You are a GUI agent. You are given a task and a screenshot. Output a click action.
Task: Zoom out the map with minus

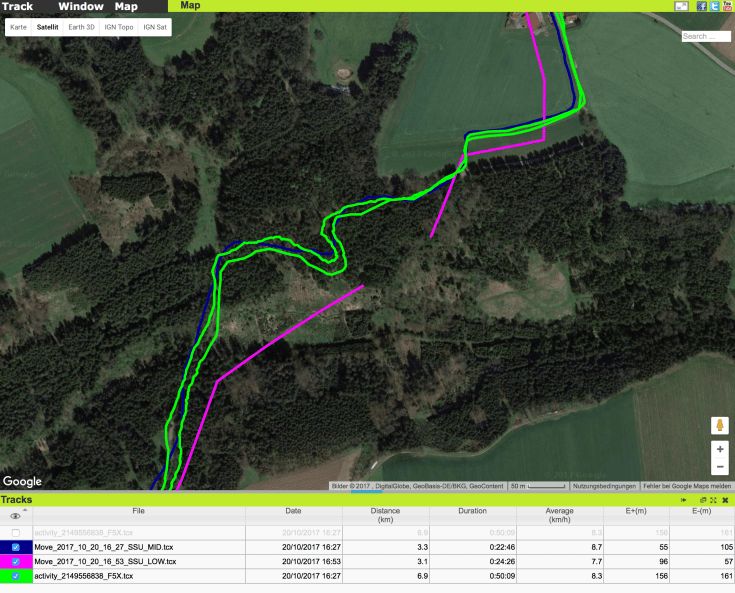720,467
